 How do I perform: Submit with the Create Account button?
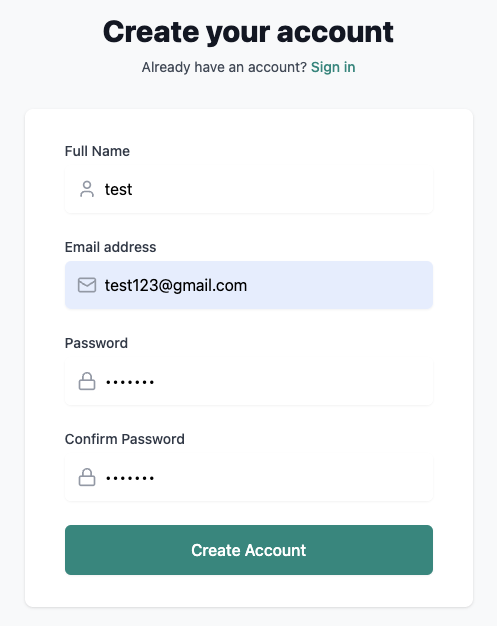(x=249, y=550)
